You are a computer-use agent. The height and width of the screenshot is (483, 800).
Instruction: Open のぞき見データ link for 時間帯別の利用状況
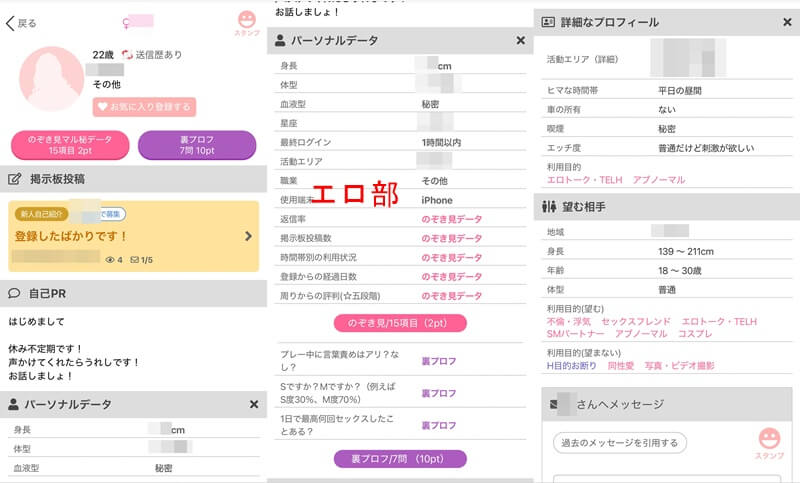[x=452, y=258]
